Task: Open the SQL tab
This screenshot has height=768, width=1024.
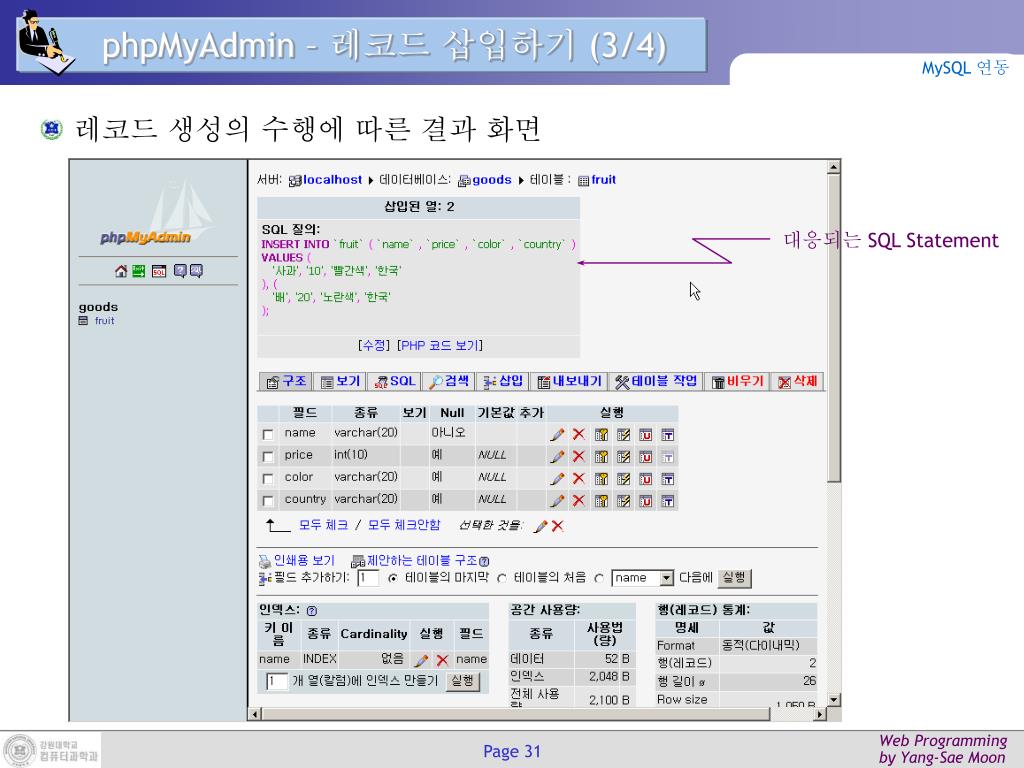Action: [394, 381]
